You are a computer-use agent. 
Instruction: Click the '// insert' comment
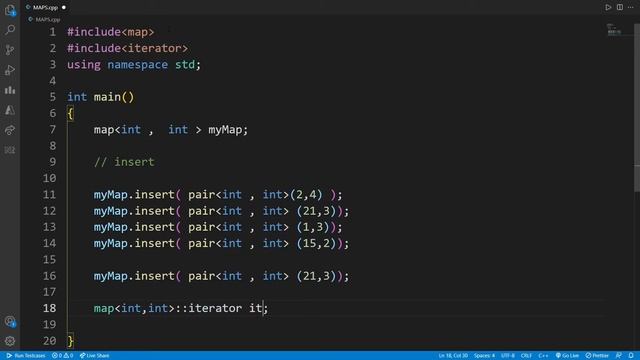coord(124,162)
